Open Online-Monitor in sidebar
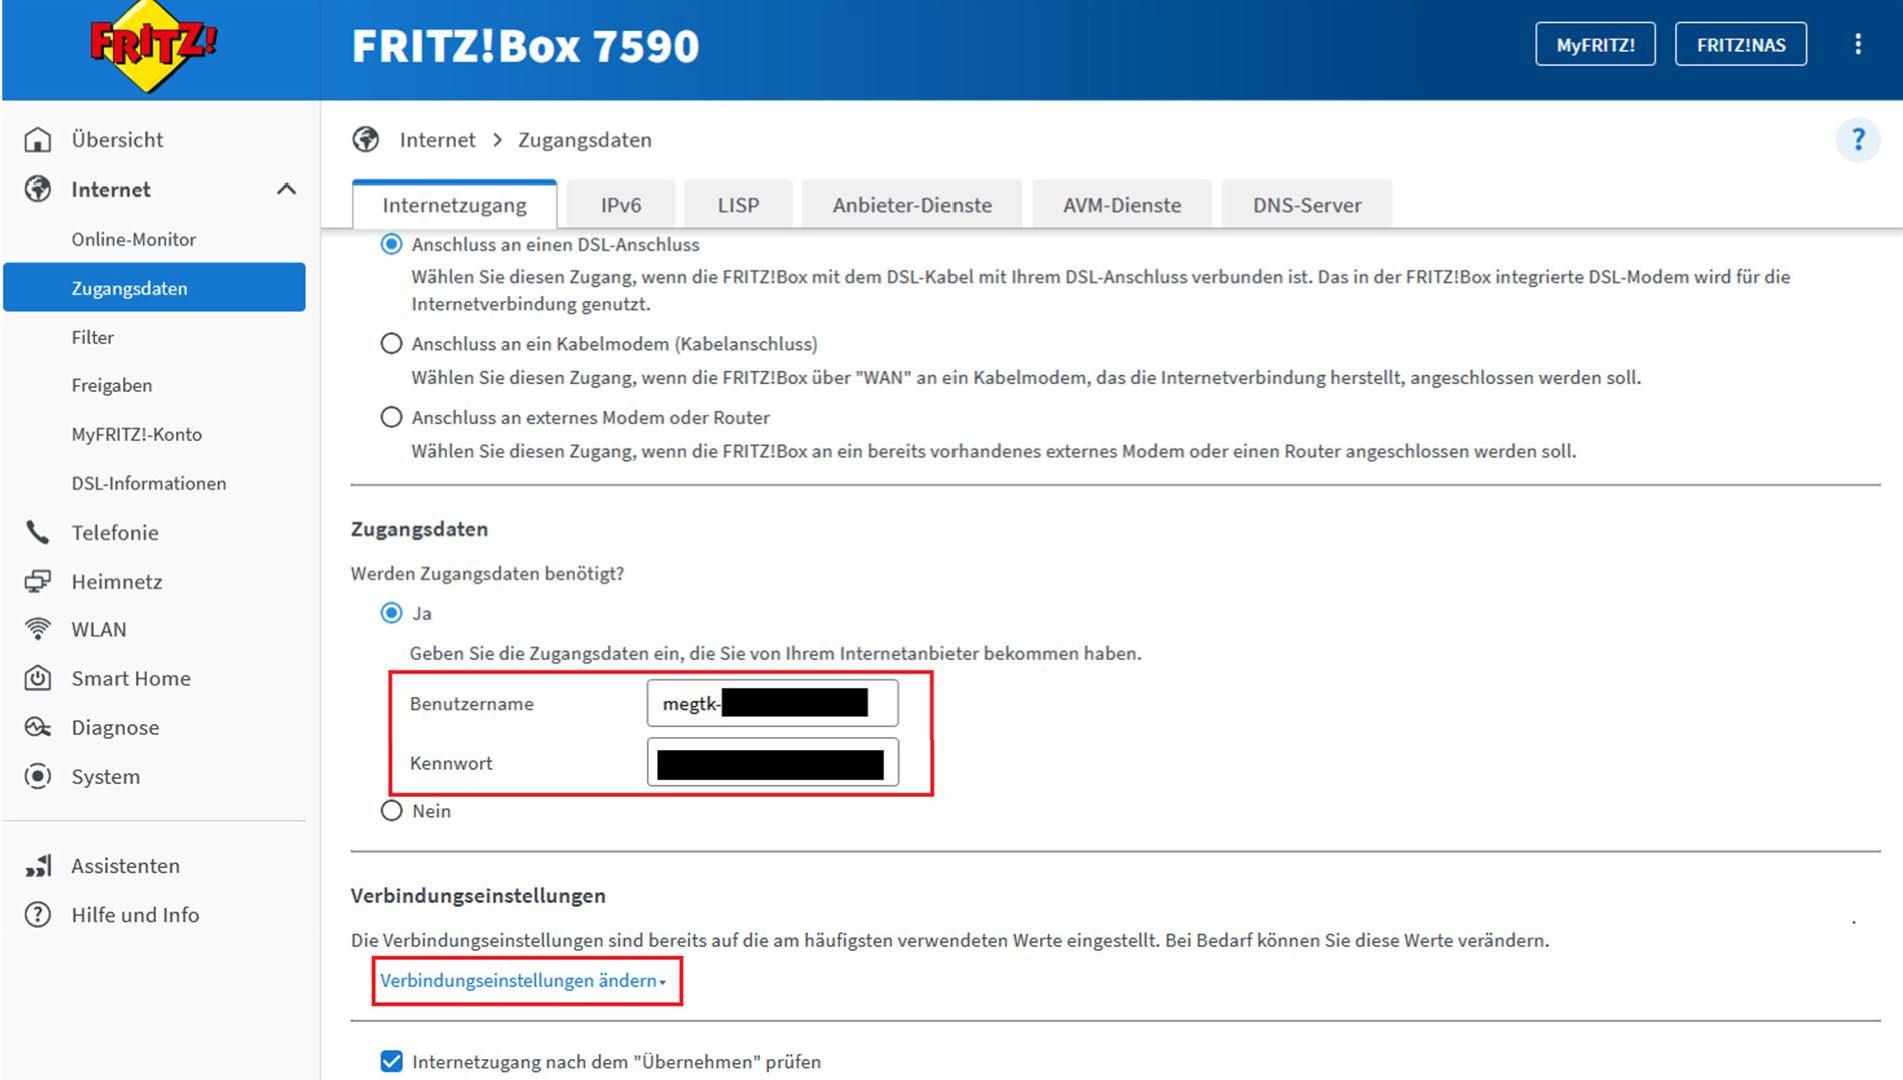Image resolution: width=1903 pixels, height=1080 pixels. coord(133,239)
